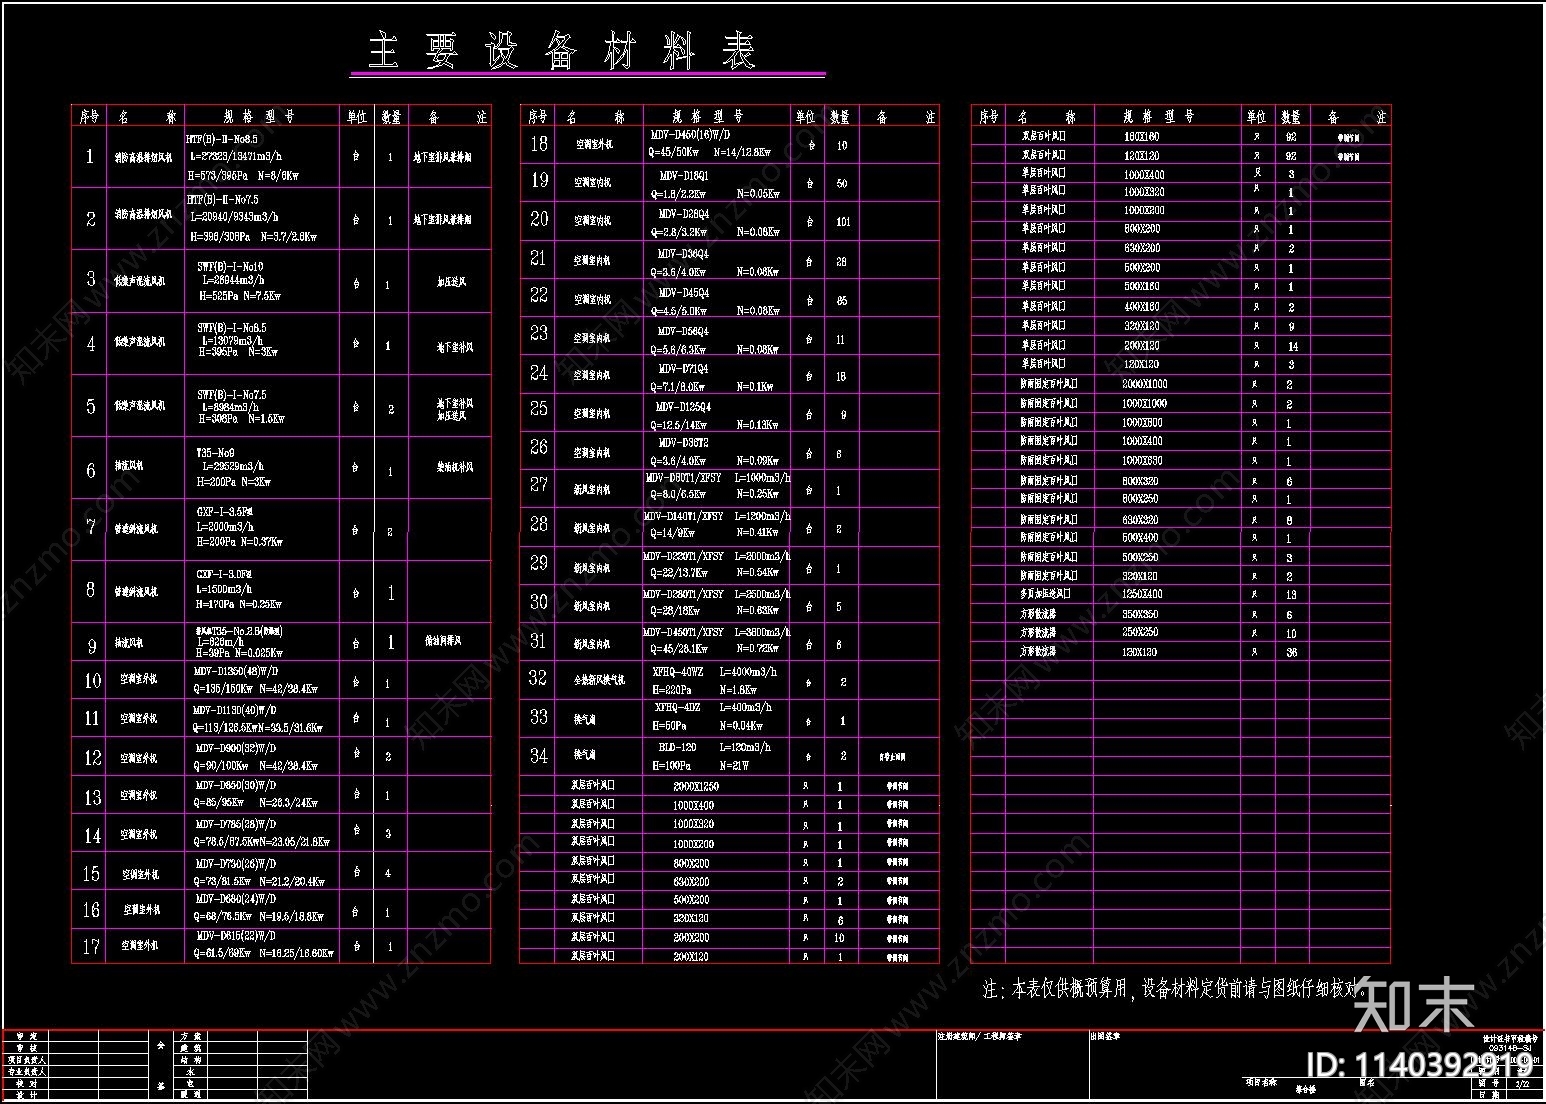Click the MDV-D450(16)W/D cell in row 18
Screen dimensions: 1546x1104
[x=715, y=143]
